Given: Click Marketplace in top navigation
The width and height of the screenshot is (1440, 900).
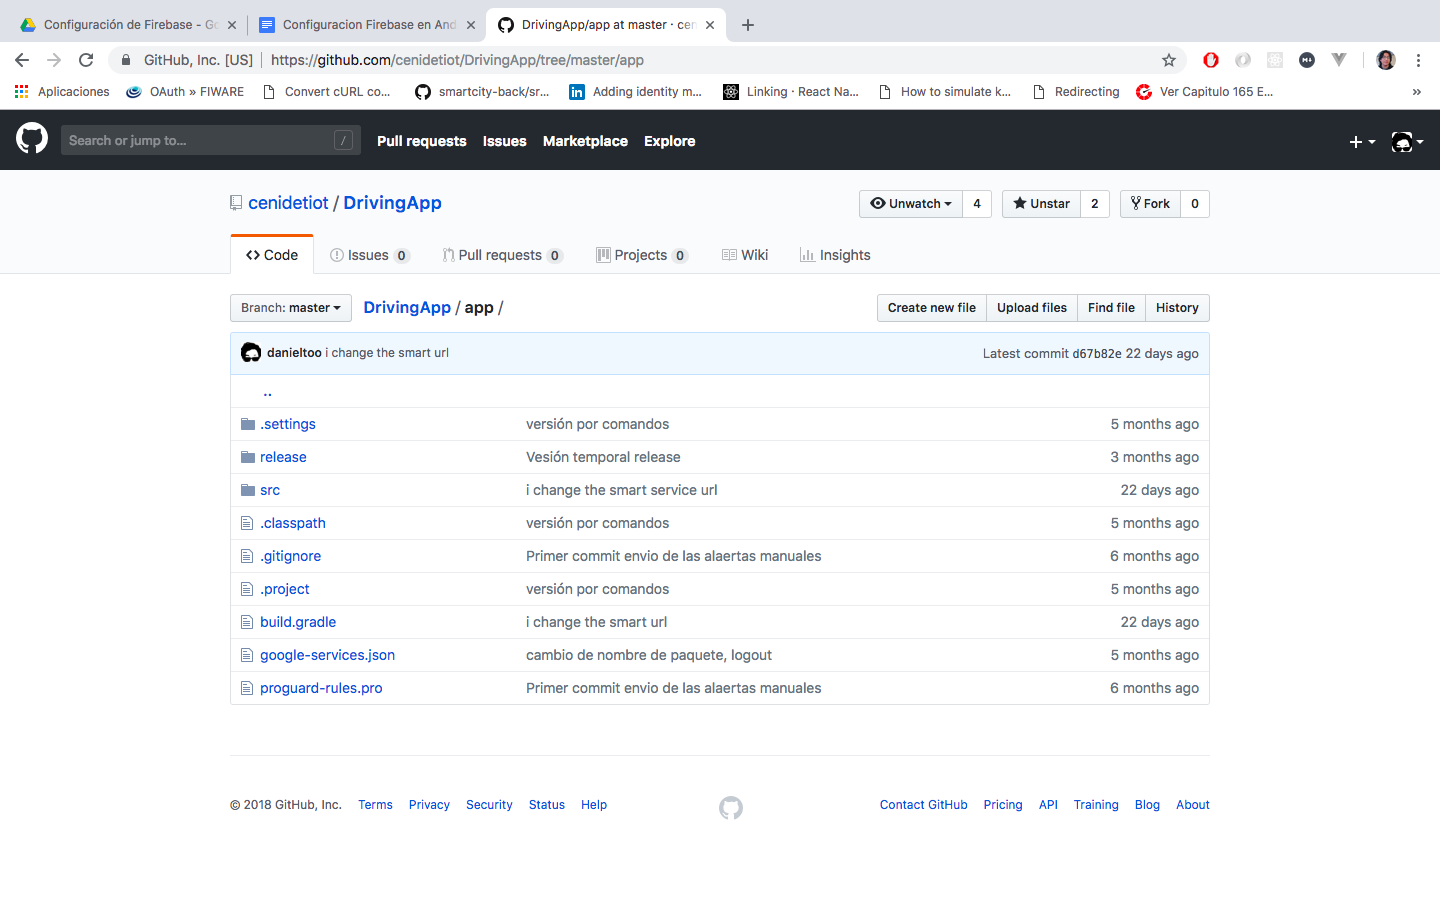Looking at the screenshot, I should pyautogui.click(x=585, y=141).
